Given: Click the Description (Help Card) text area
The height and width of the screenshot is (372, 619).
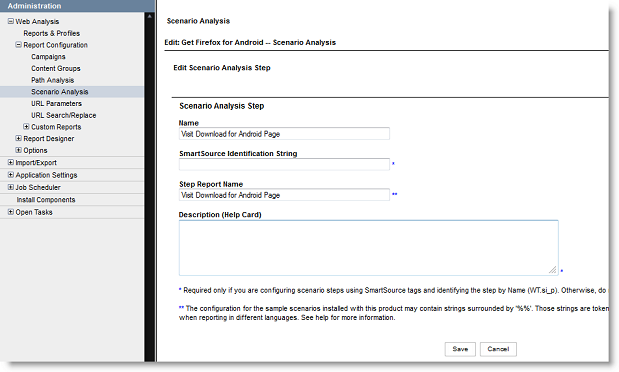Looking at the screenshot, I should coord(368,248).
